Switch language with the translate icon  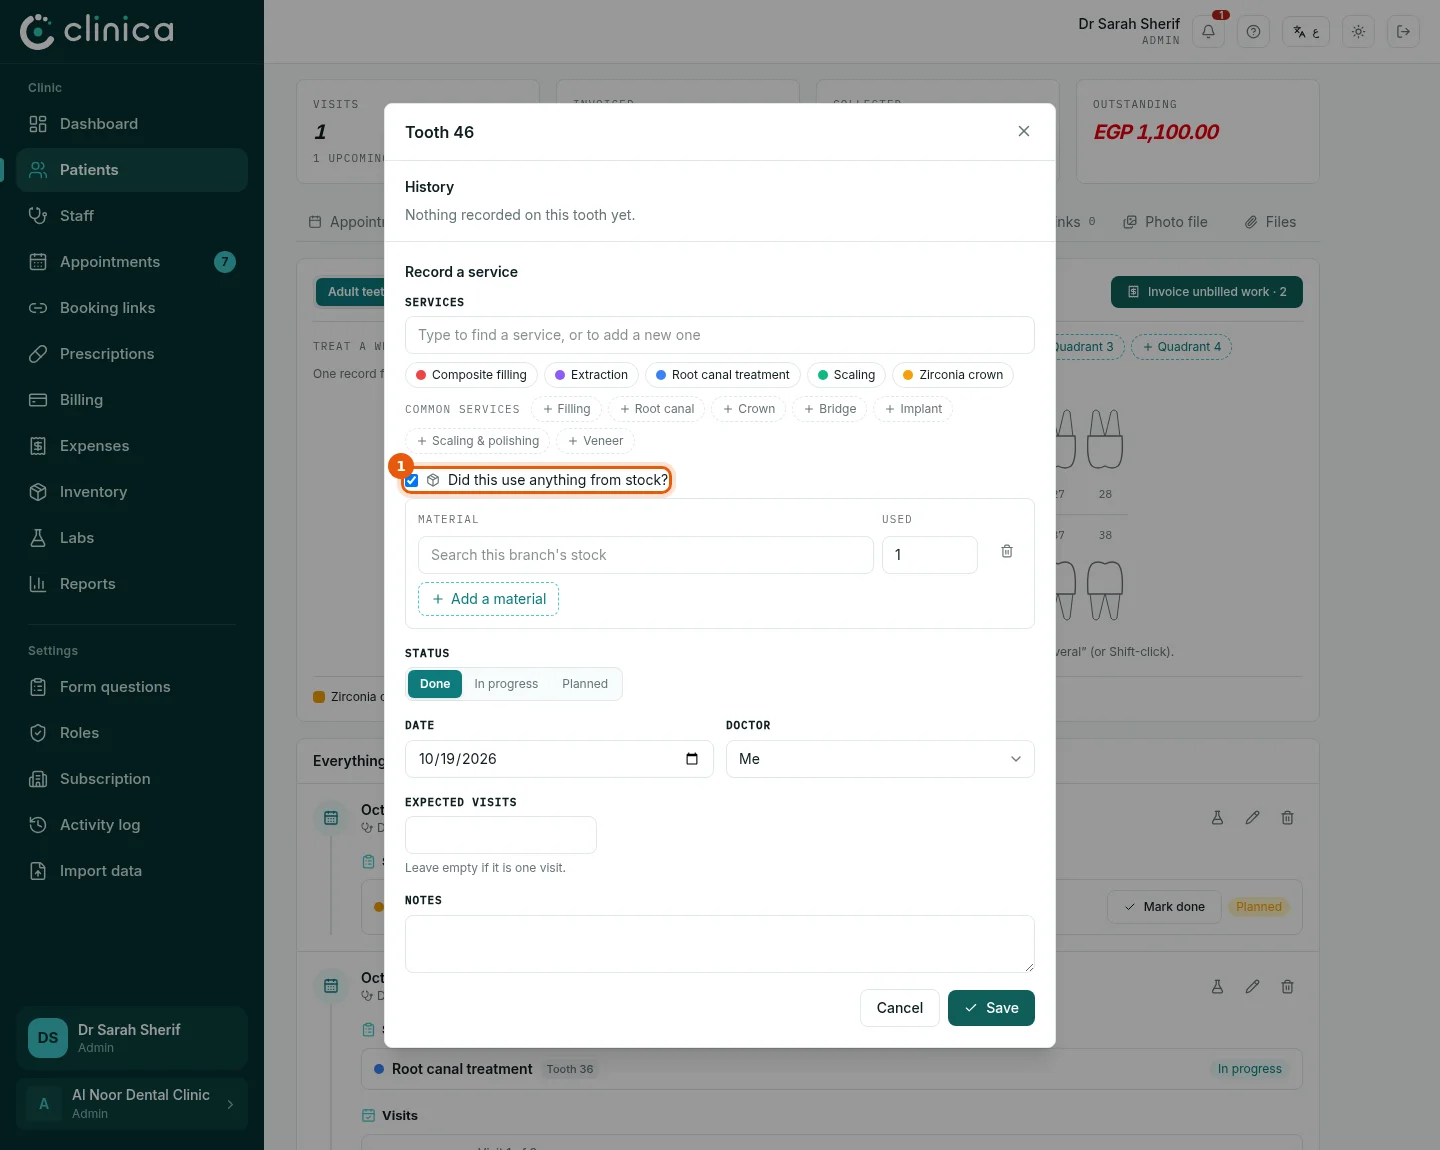[x=1306, y=32]
